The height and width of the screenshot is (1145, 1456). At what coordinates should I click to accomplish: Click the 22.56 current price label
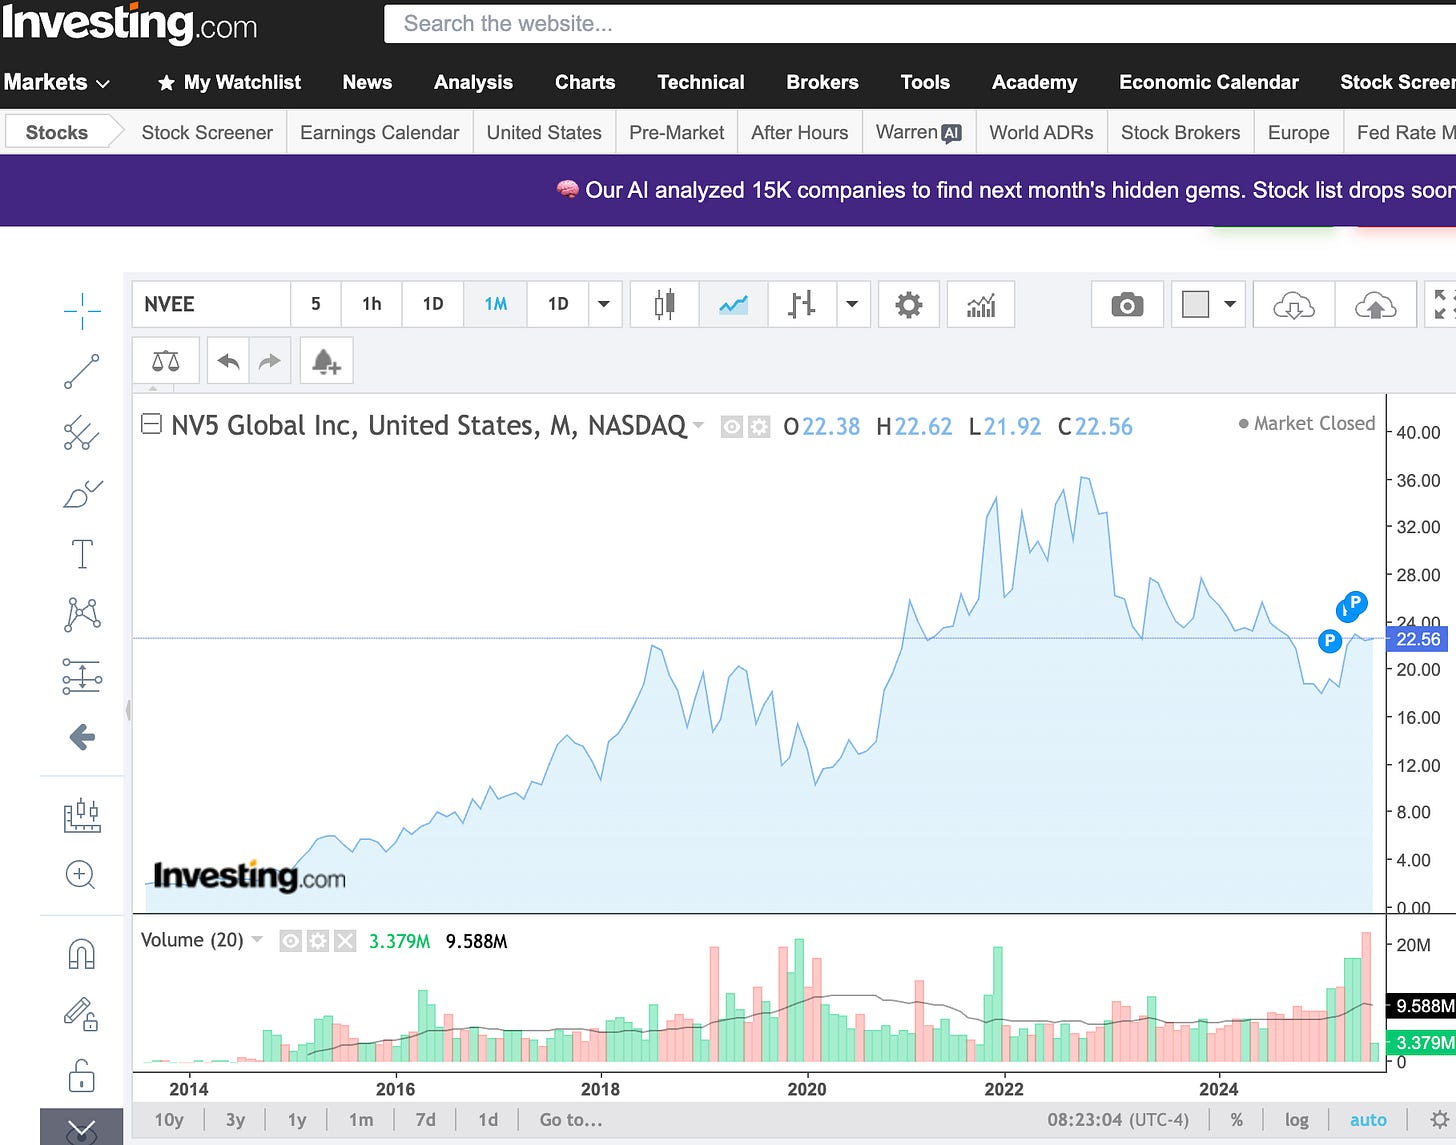1418,639
